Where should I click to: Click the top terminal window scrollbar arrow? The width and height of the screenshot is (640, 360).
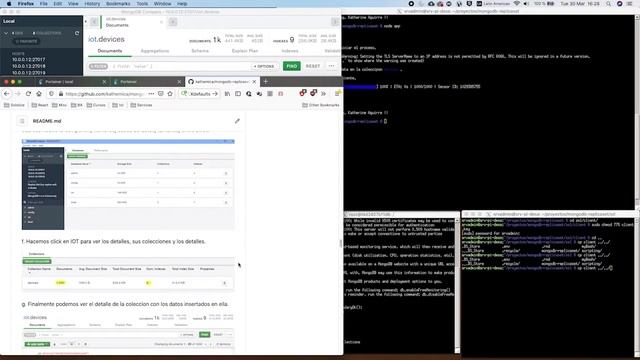637,18
